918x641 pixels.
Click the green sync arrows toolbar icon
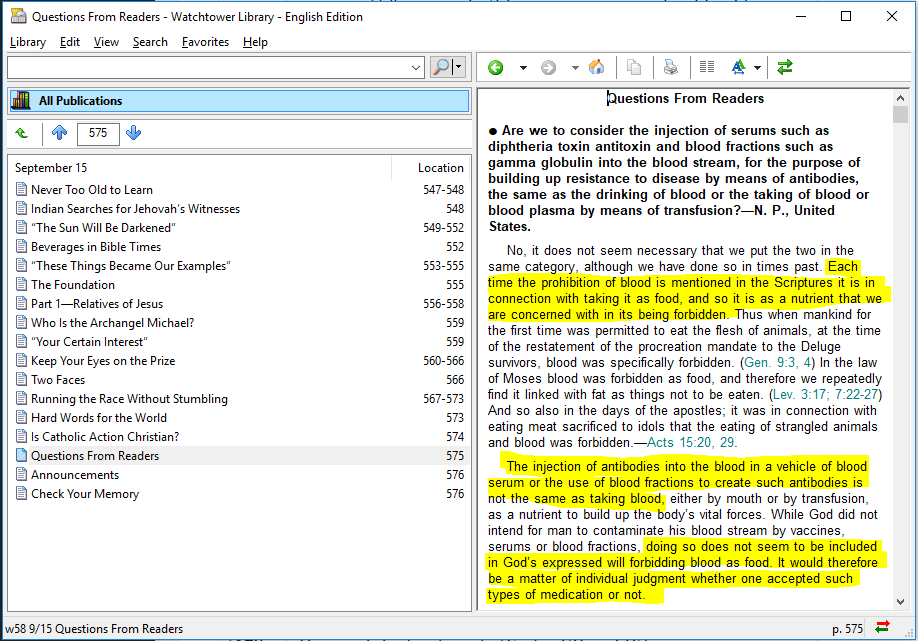[785, 67]
